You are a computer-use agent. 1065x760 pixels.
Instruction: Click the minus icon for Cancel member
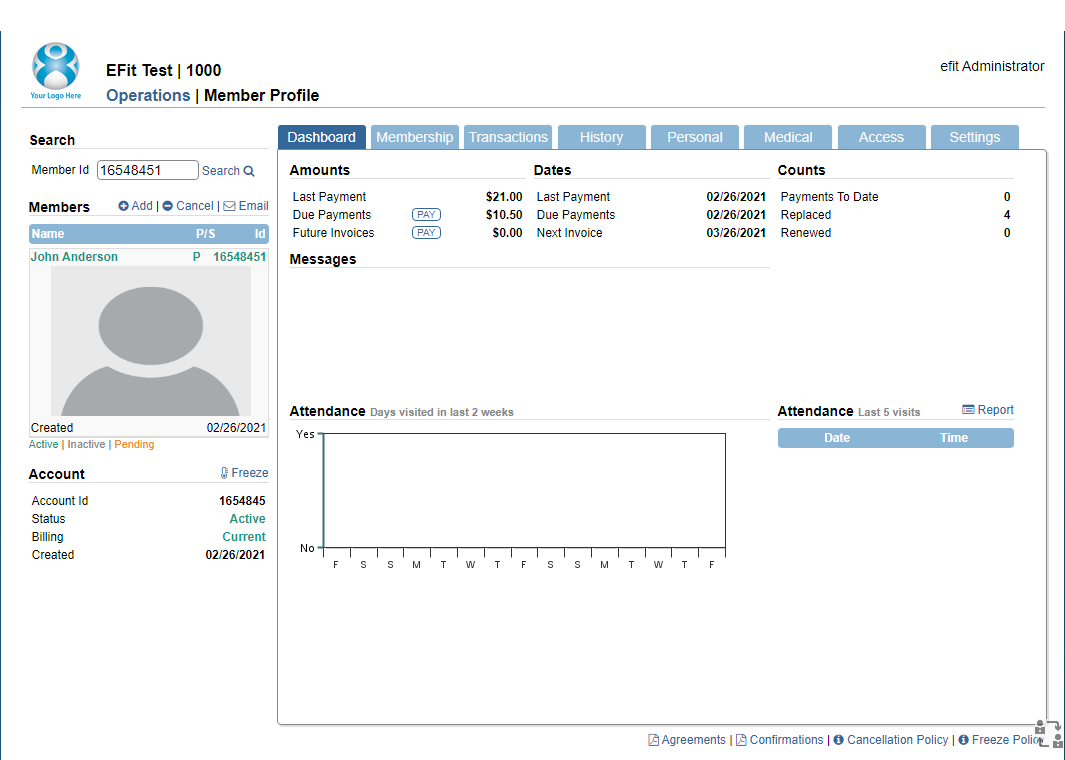[x=167, y=206]
